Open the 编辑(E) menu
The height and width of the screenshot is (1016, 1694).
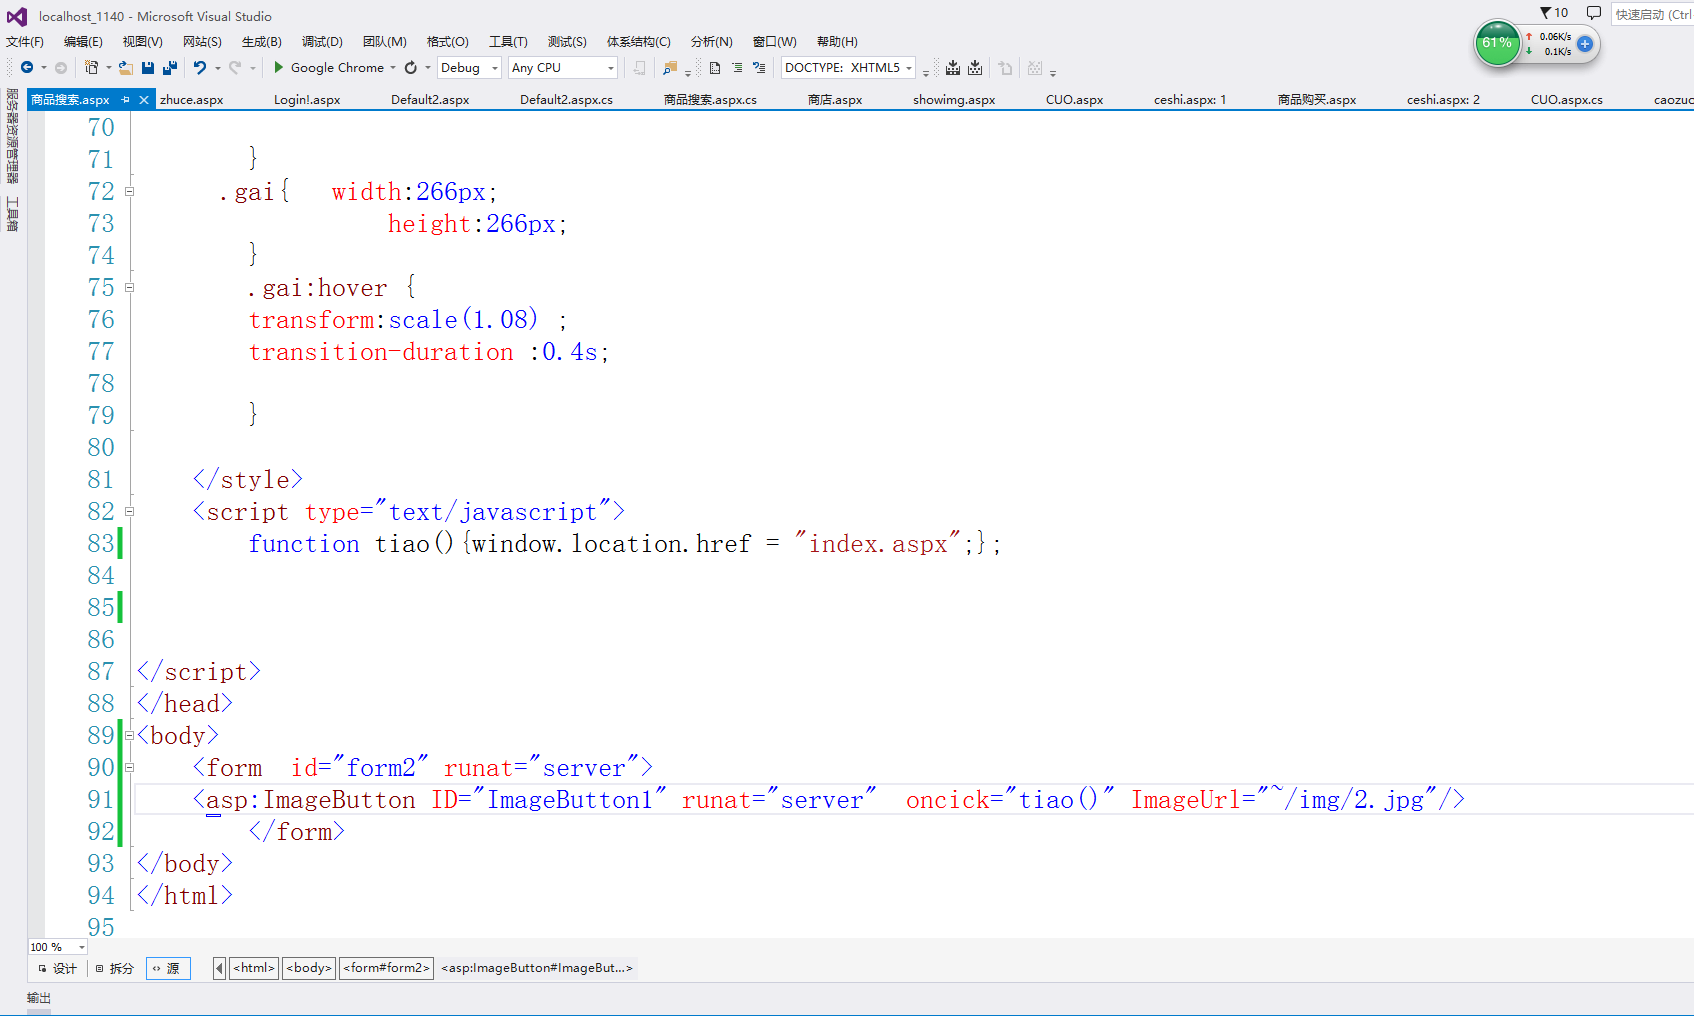(x=83, y=42)
